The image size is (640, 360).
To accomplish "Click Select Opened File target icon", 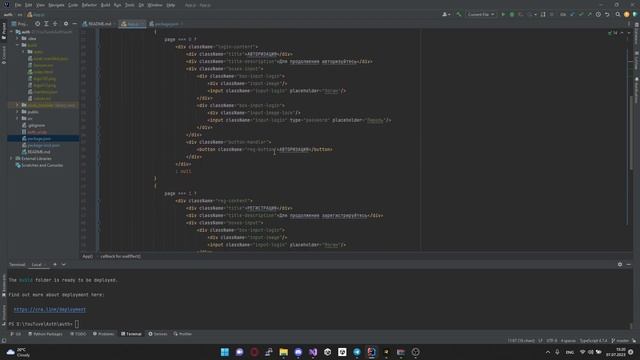I will [38, 24].
